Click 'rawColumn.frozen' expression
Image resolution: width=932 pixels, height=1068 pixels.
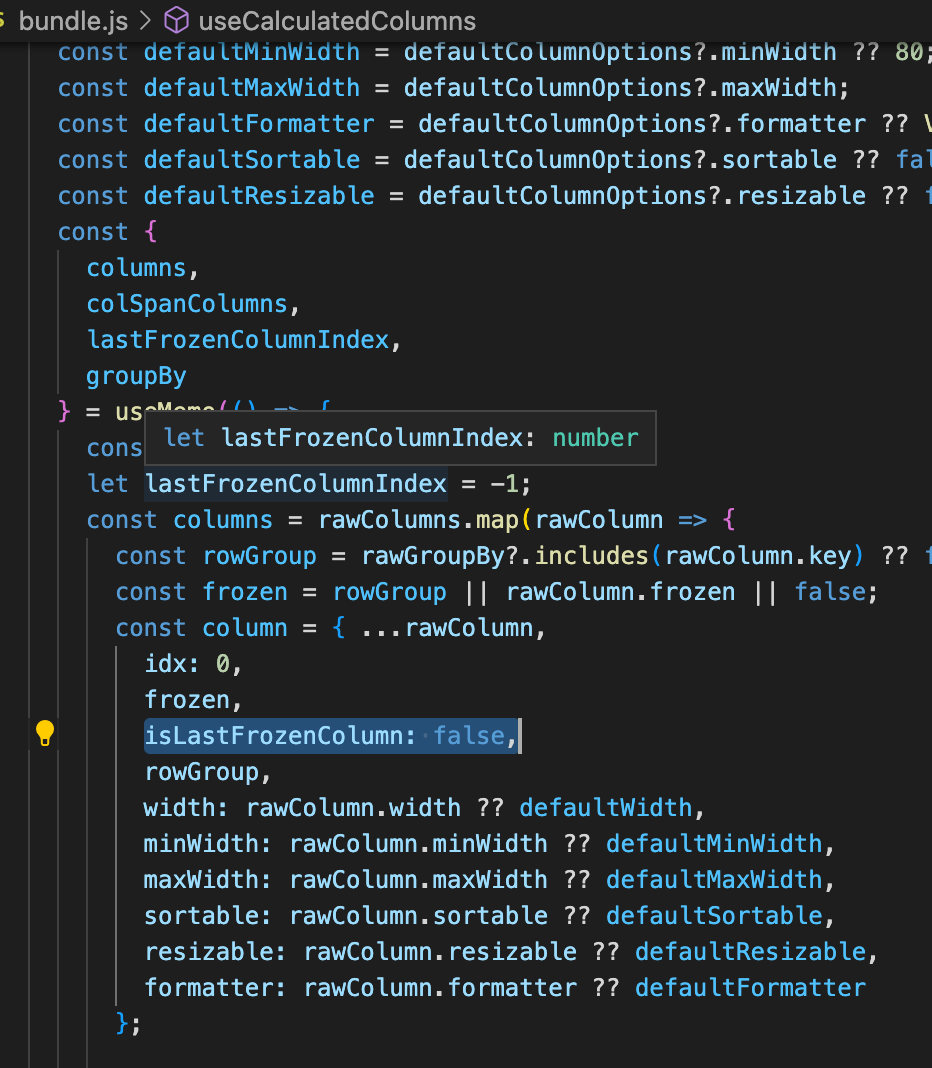621,593
